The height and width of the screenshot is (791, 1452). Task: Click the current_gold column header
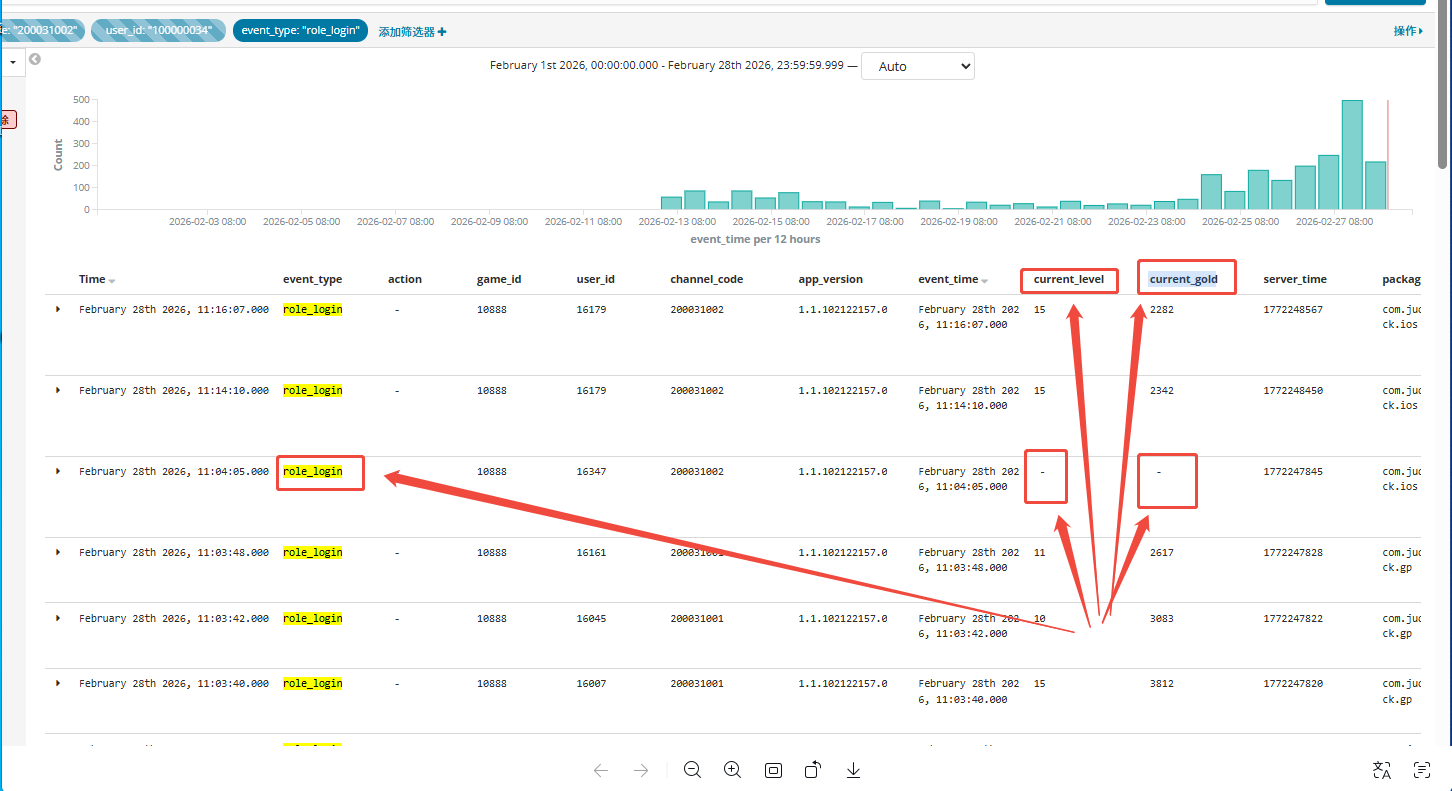point(1184,279)
